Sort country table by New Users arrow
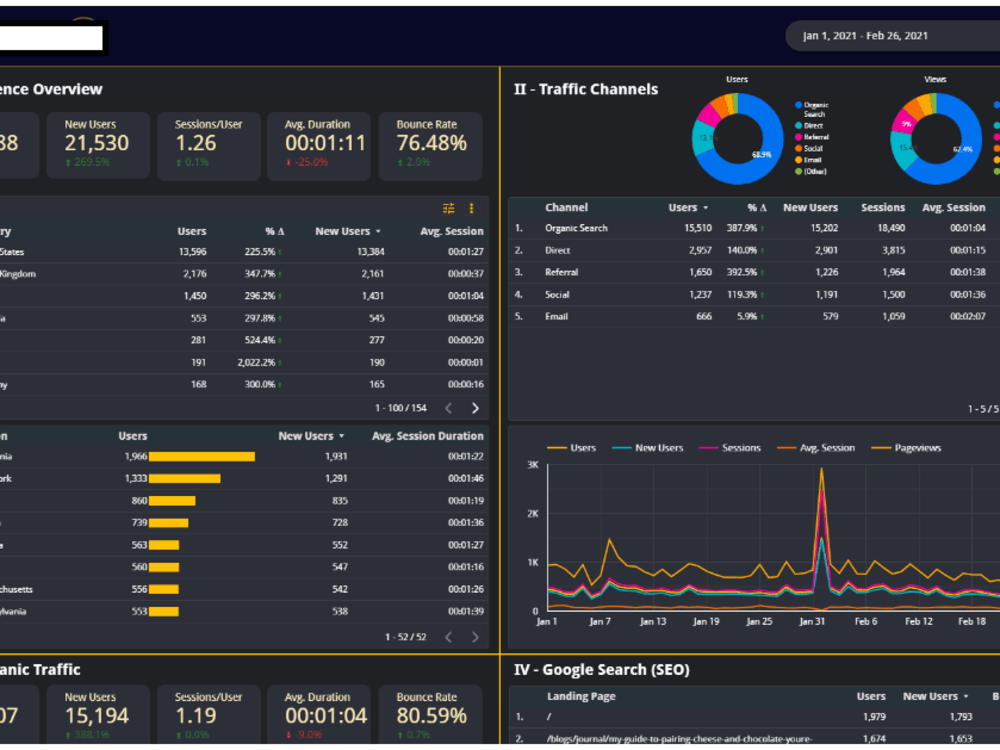This screenshot has height=750, width=1000. click(x=378, y=232)
